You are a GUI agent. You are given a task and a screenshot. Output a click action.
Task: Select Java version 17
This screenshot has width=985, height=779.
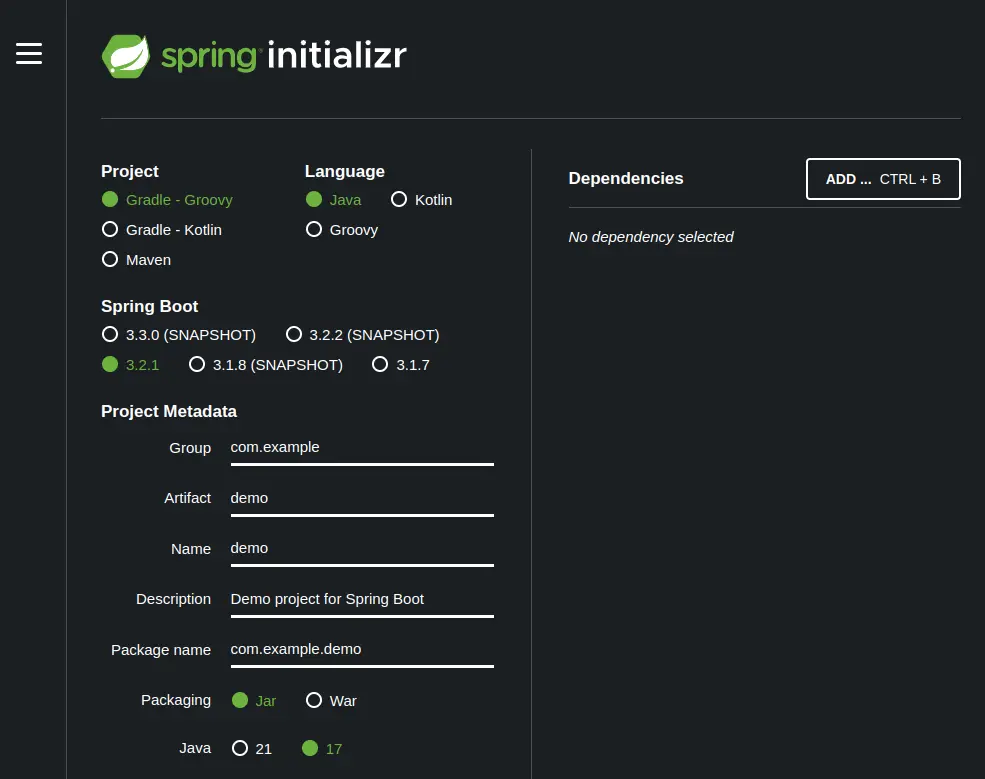pyautogui.click(x=322, y=748)
